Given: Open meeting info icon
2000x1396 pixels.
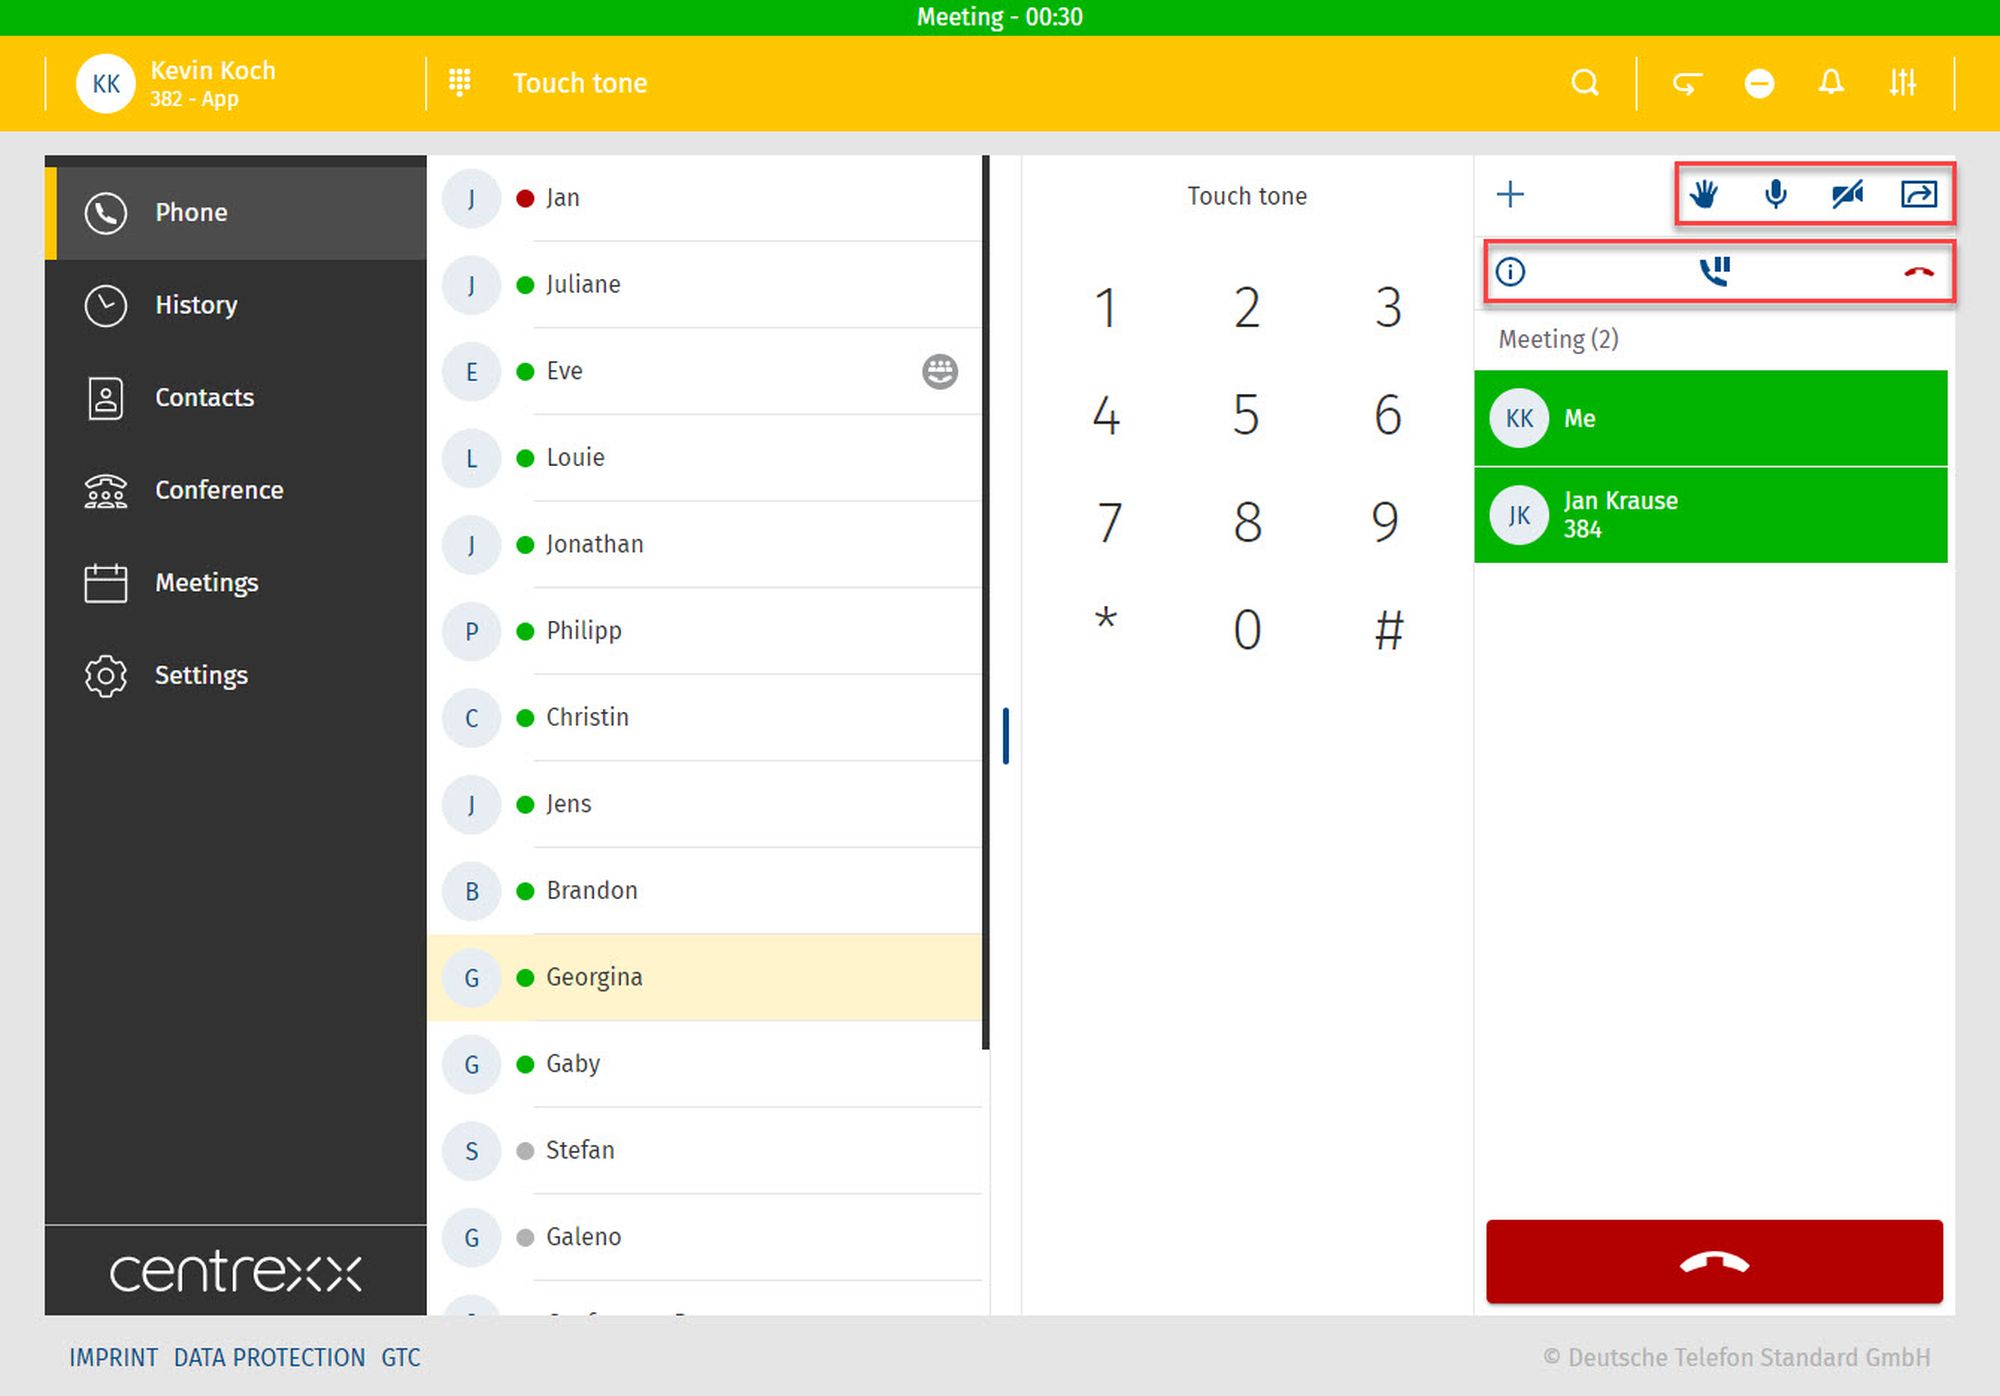Looking at the screenshot, I should click(x=1510, y=271).
